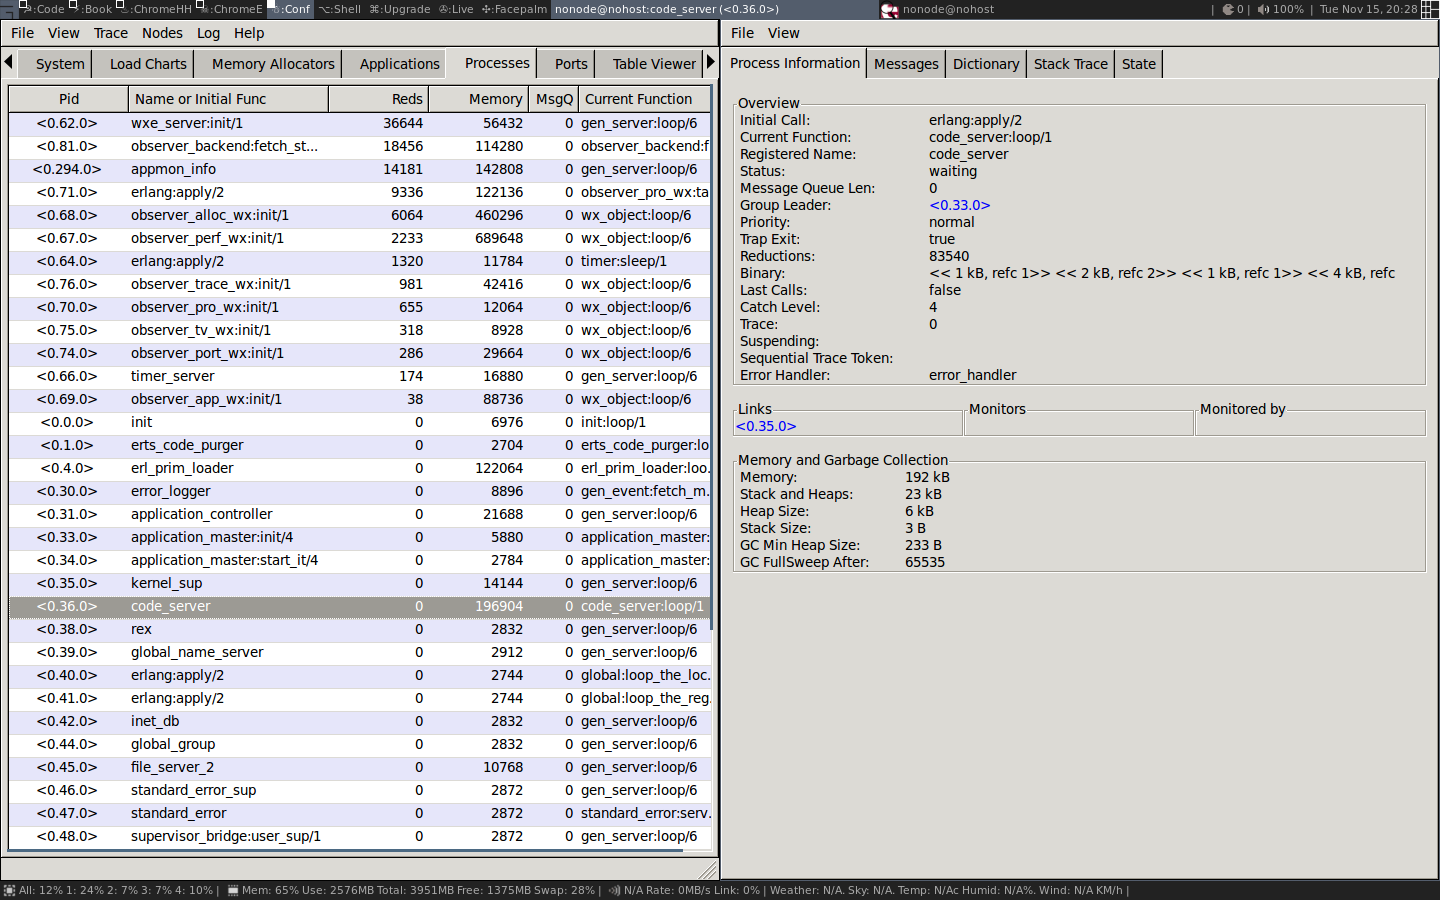Image resolution: width=1440 pixels, height=900 pixels.
Task: Open the Log menu
Action: [x=208, y=33]
